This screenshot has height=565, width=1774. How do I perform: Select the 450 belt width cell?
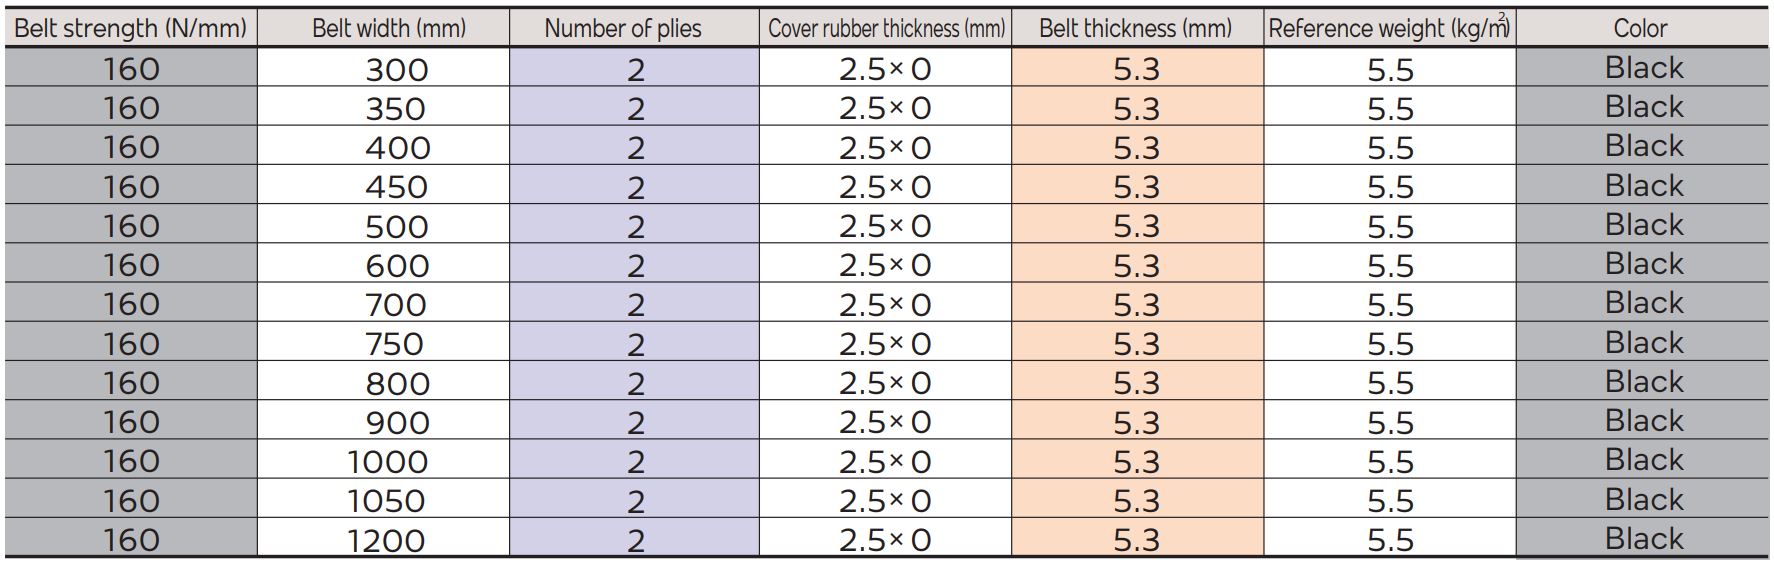point(384,185)
